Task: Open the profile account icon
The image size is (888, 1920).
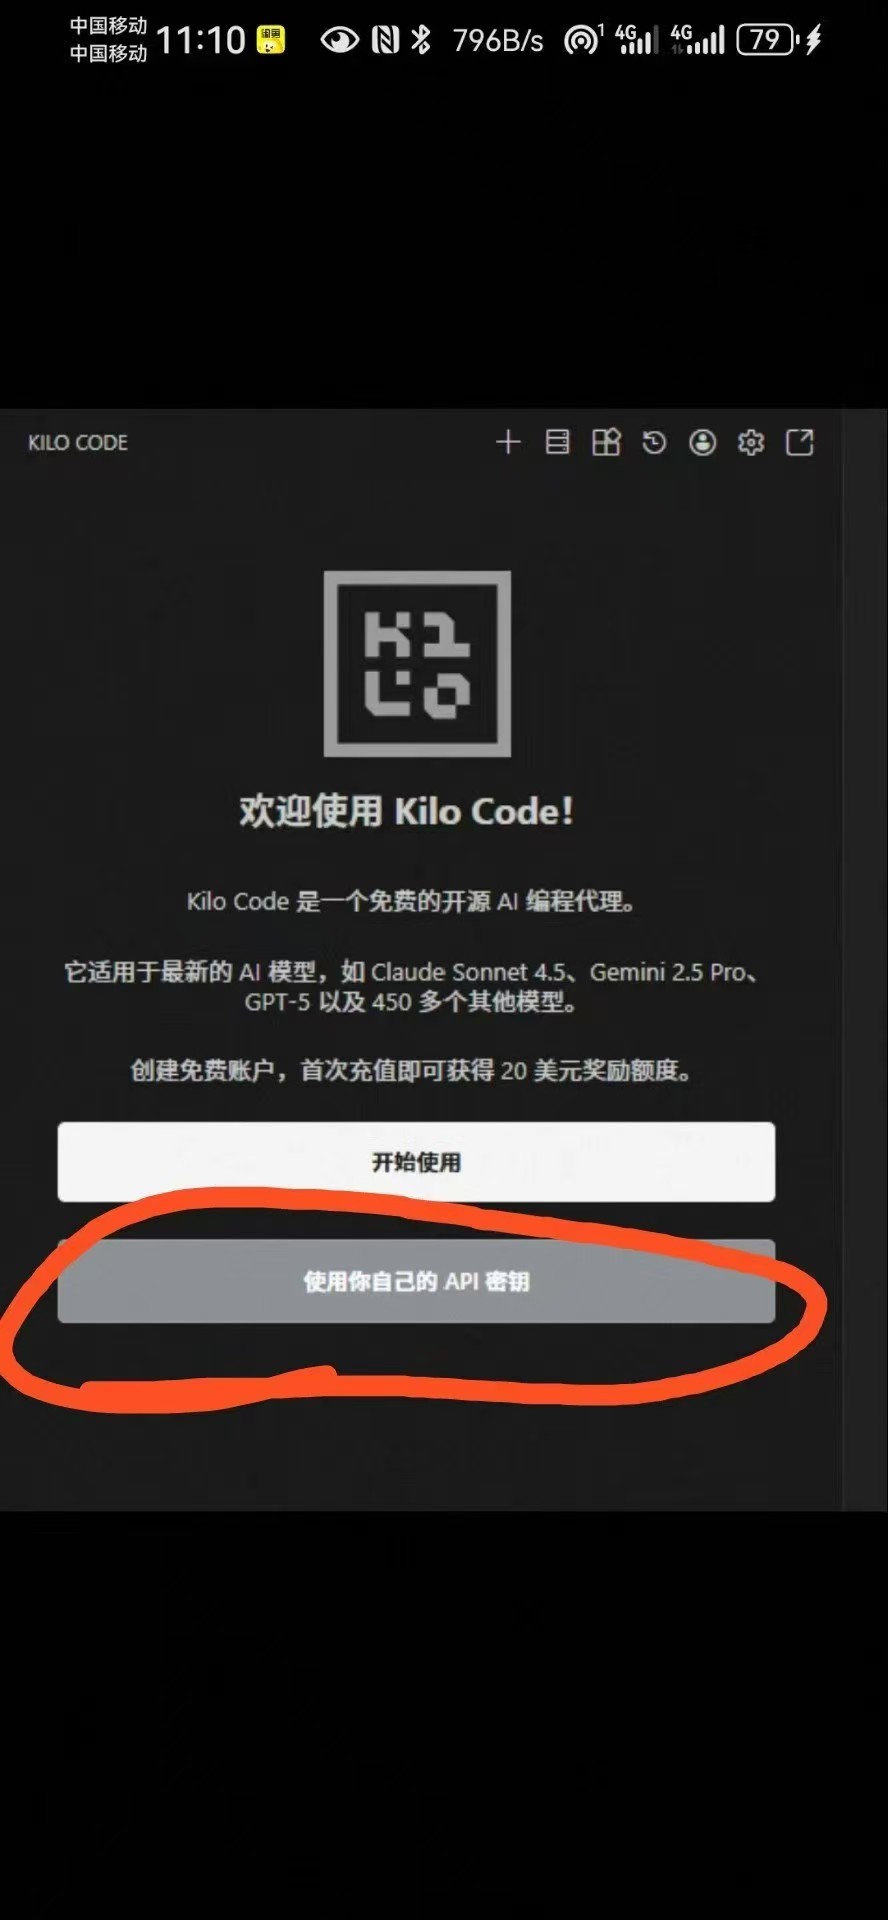Action: pyautogui.click(x=703, y=442)
